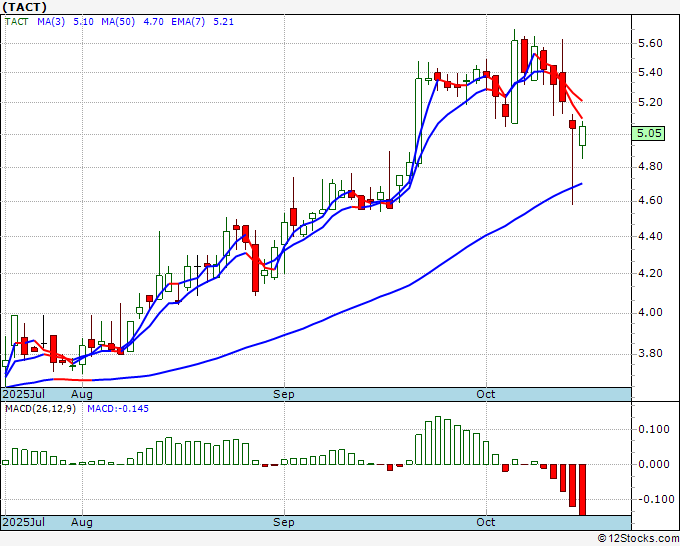This screenshot has width=680, height=546.
Task: Click the Aug label on price chart axis
Action: pyautogui.click(x=82, y=394)
